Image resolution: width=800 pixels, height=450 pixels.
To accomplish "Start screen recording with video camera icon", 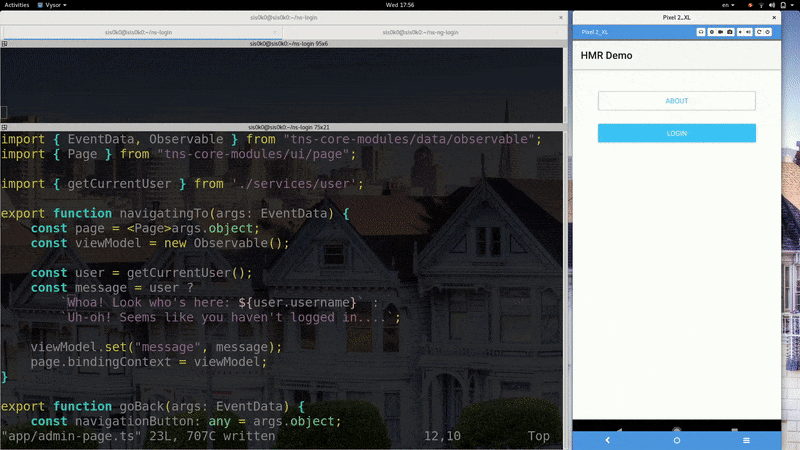I will pos(720,32).
